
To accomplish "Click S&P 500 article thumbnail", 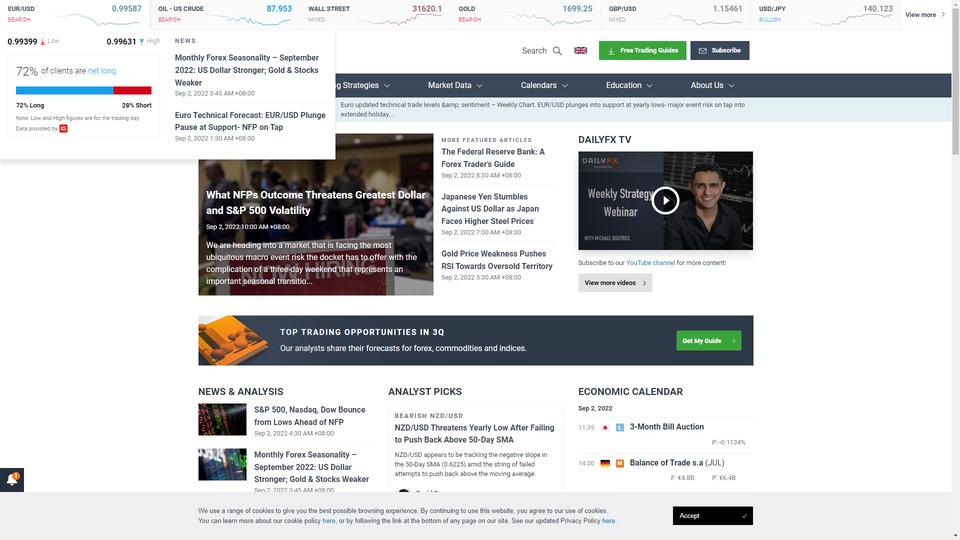I will (222, 419).
